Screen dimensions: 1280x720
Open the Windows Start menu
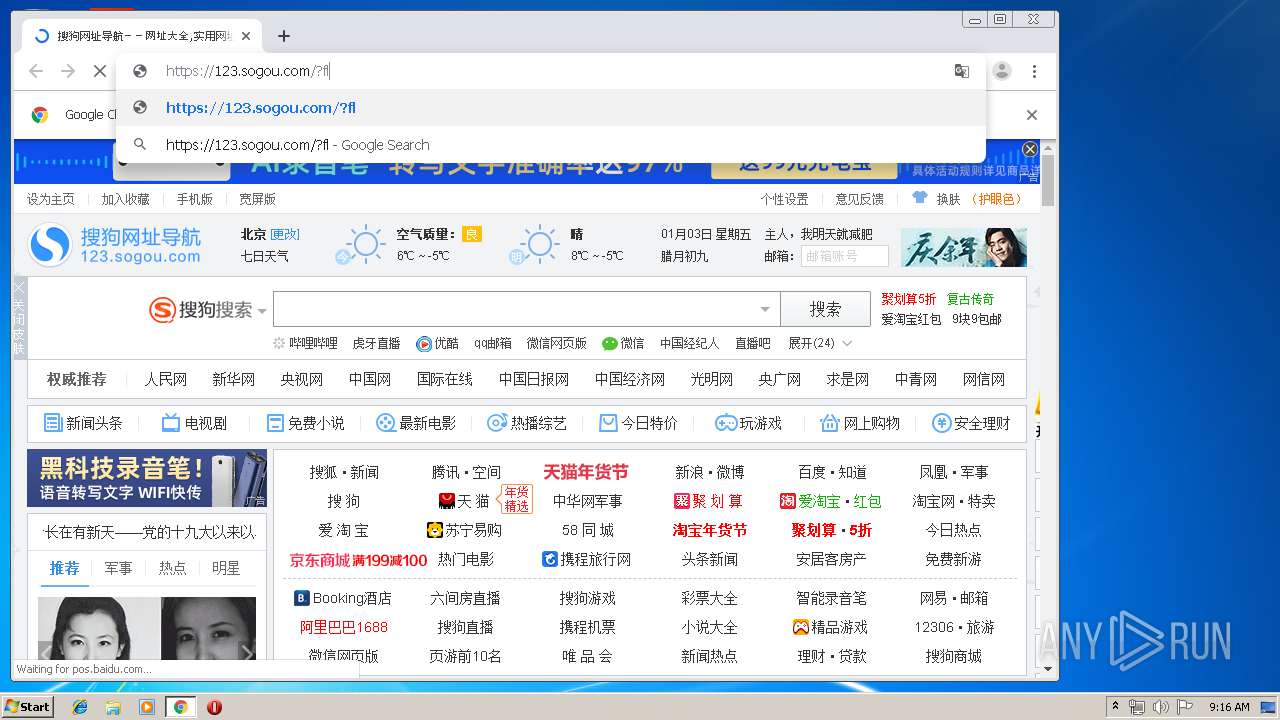(x=28, y=706)
